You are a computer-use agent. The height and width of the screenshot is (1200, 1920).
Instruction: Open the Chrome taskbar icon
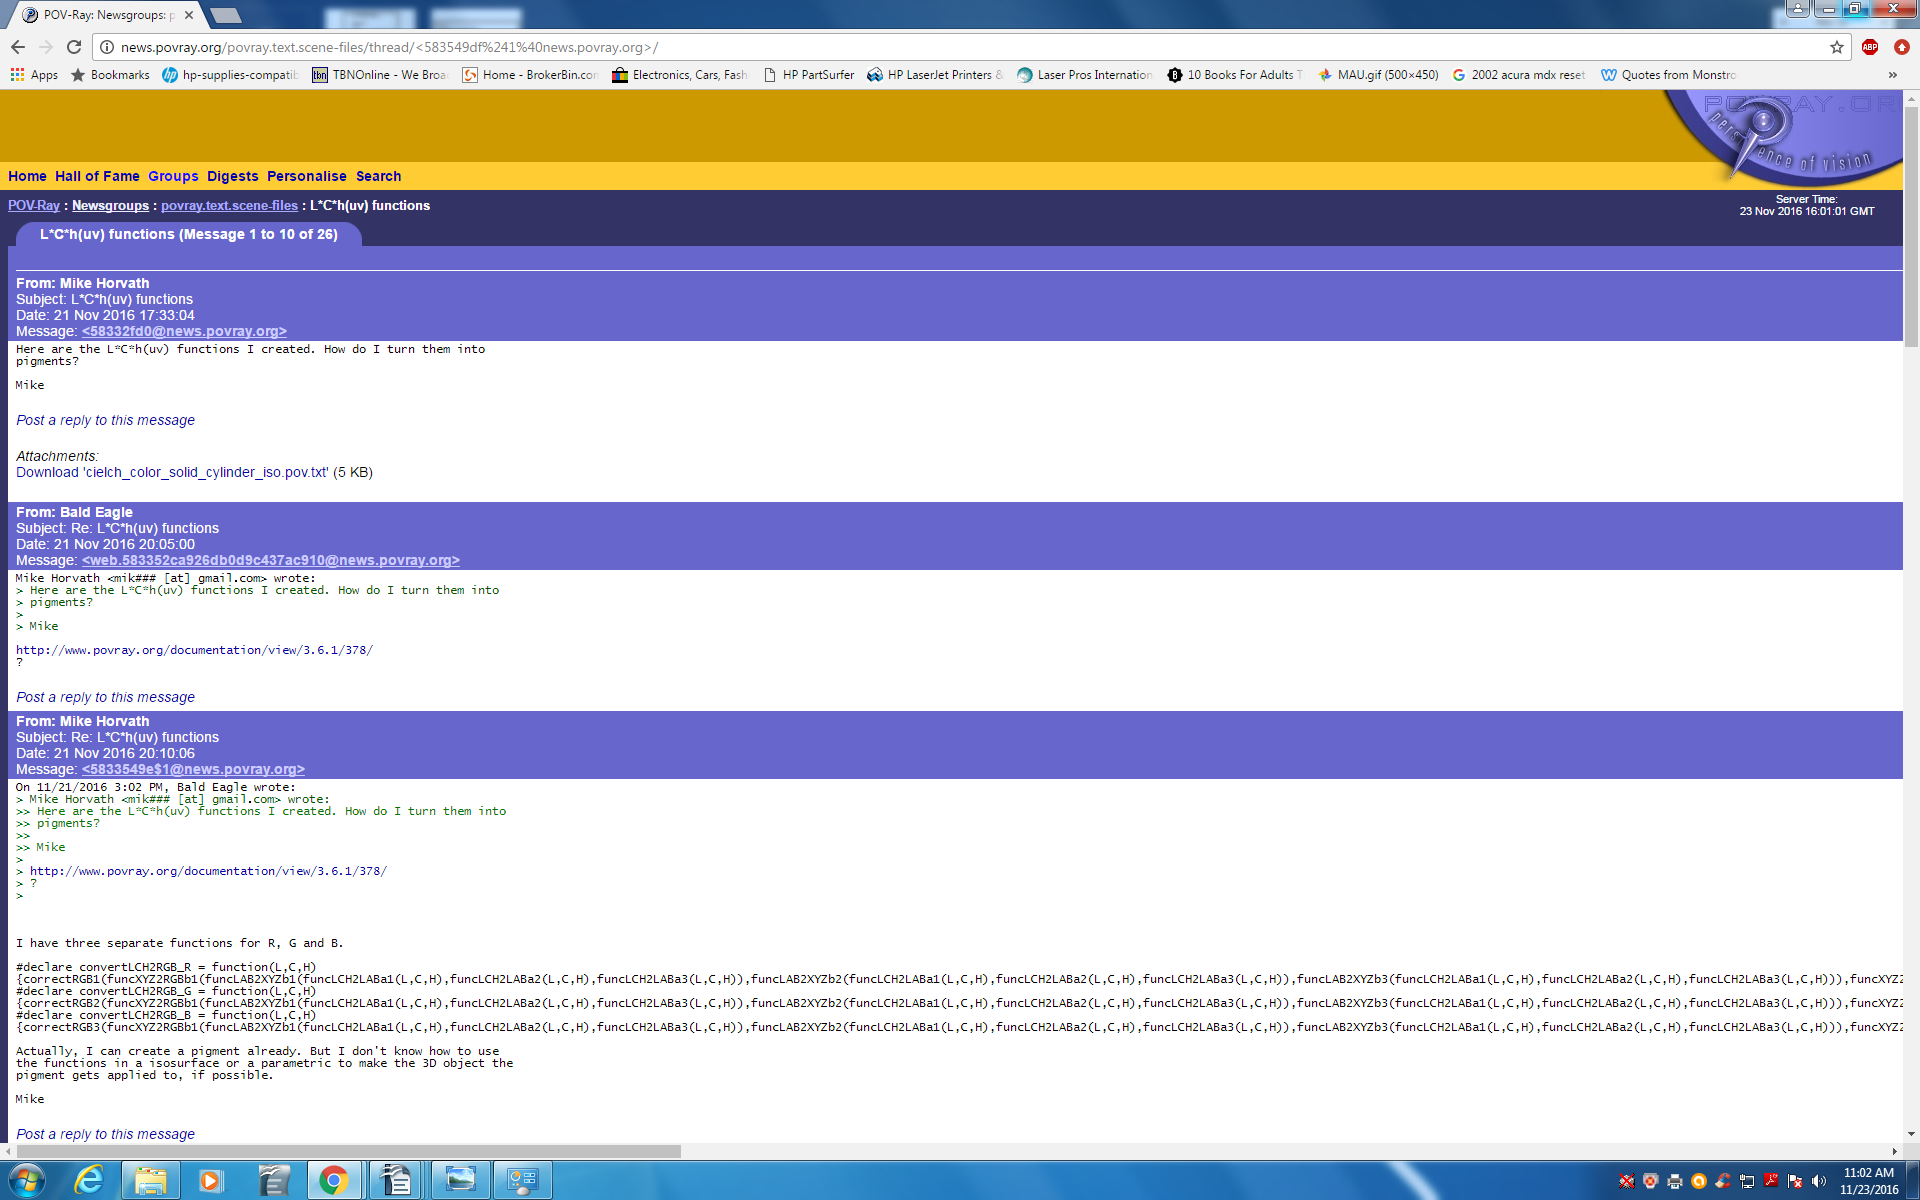[x=333, y=1180]
